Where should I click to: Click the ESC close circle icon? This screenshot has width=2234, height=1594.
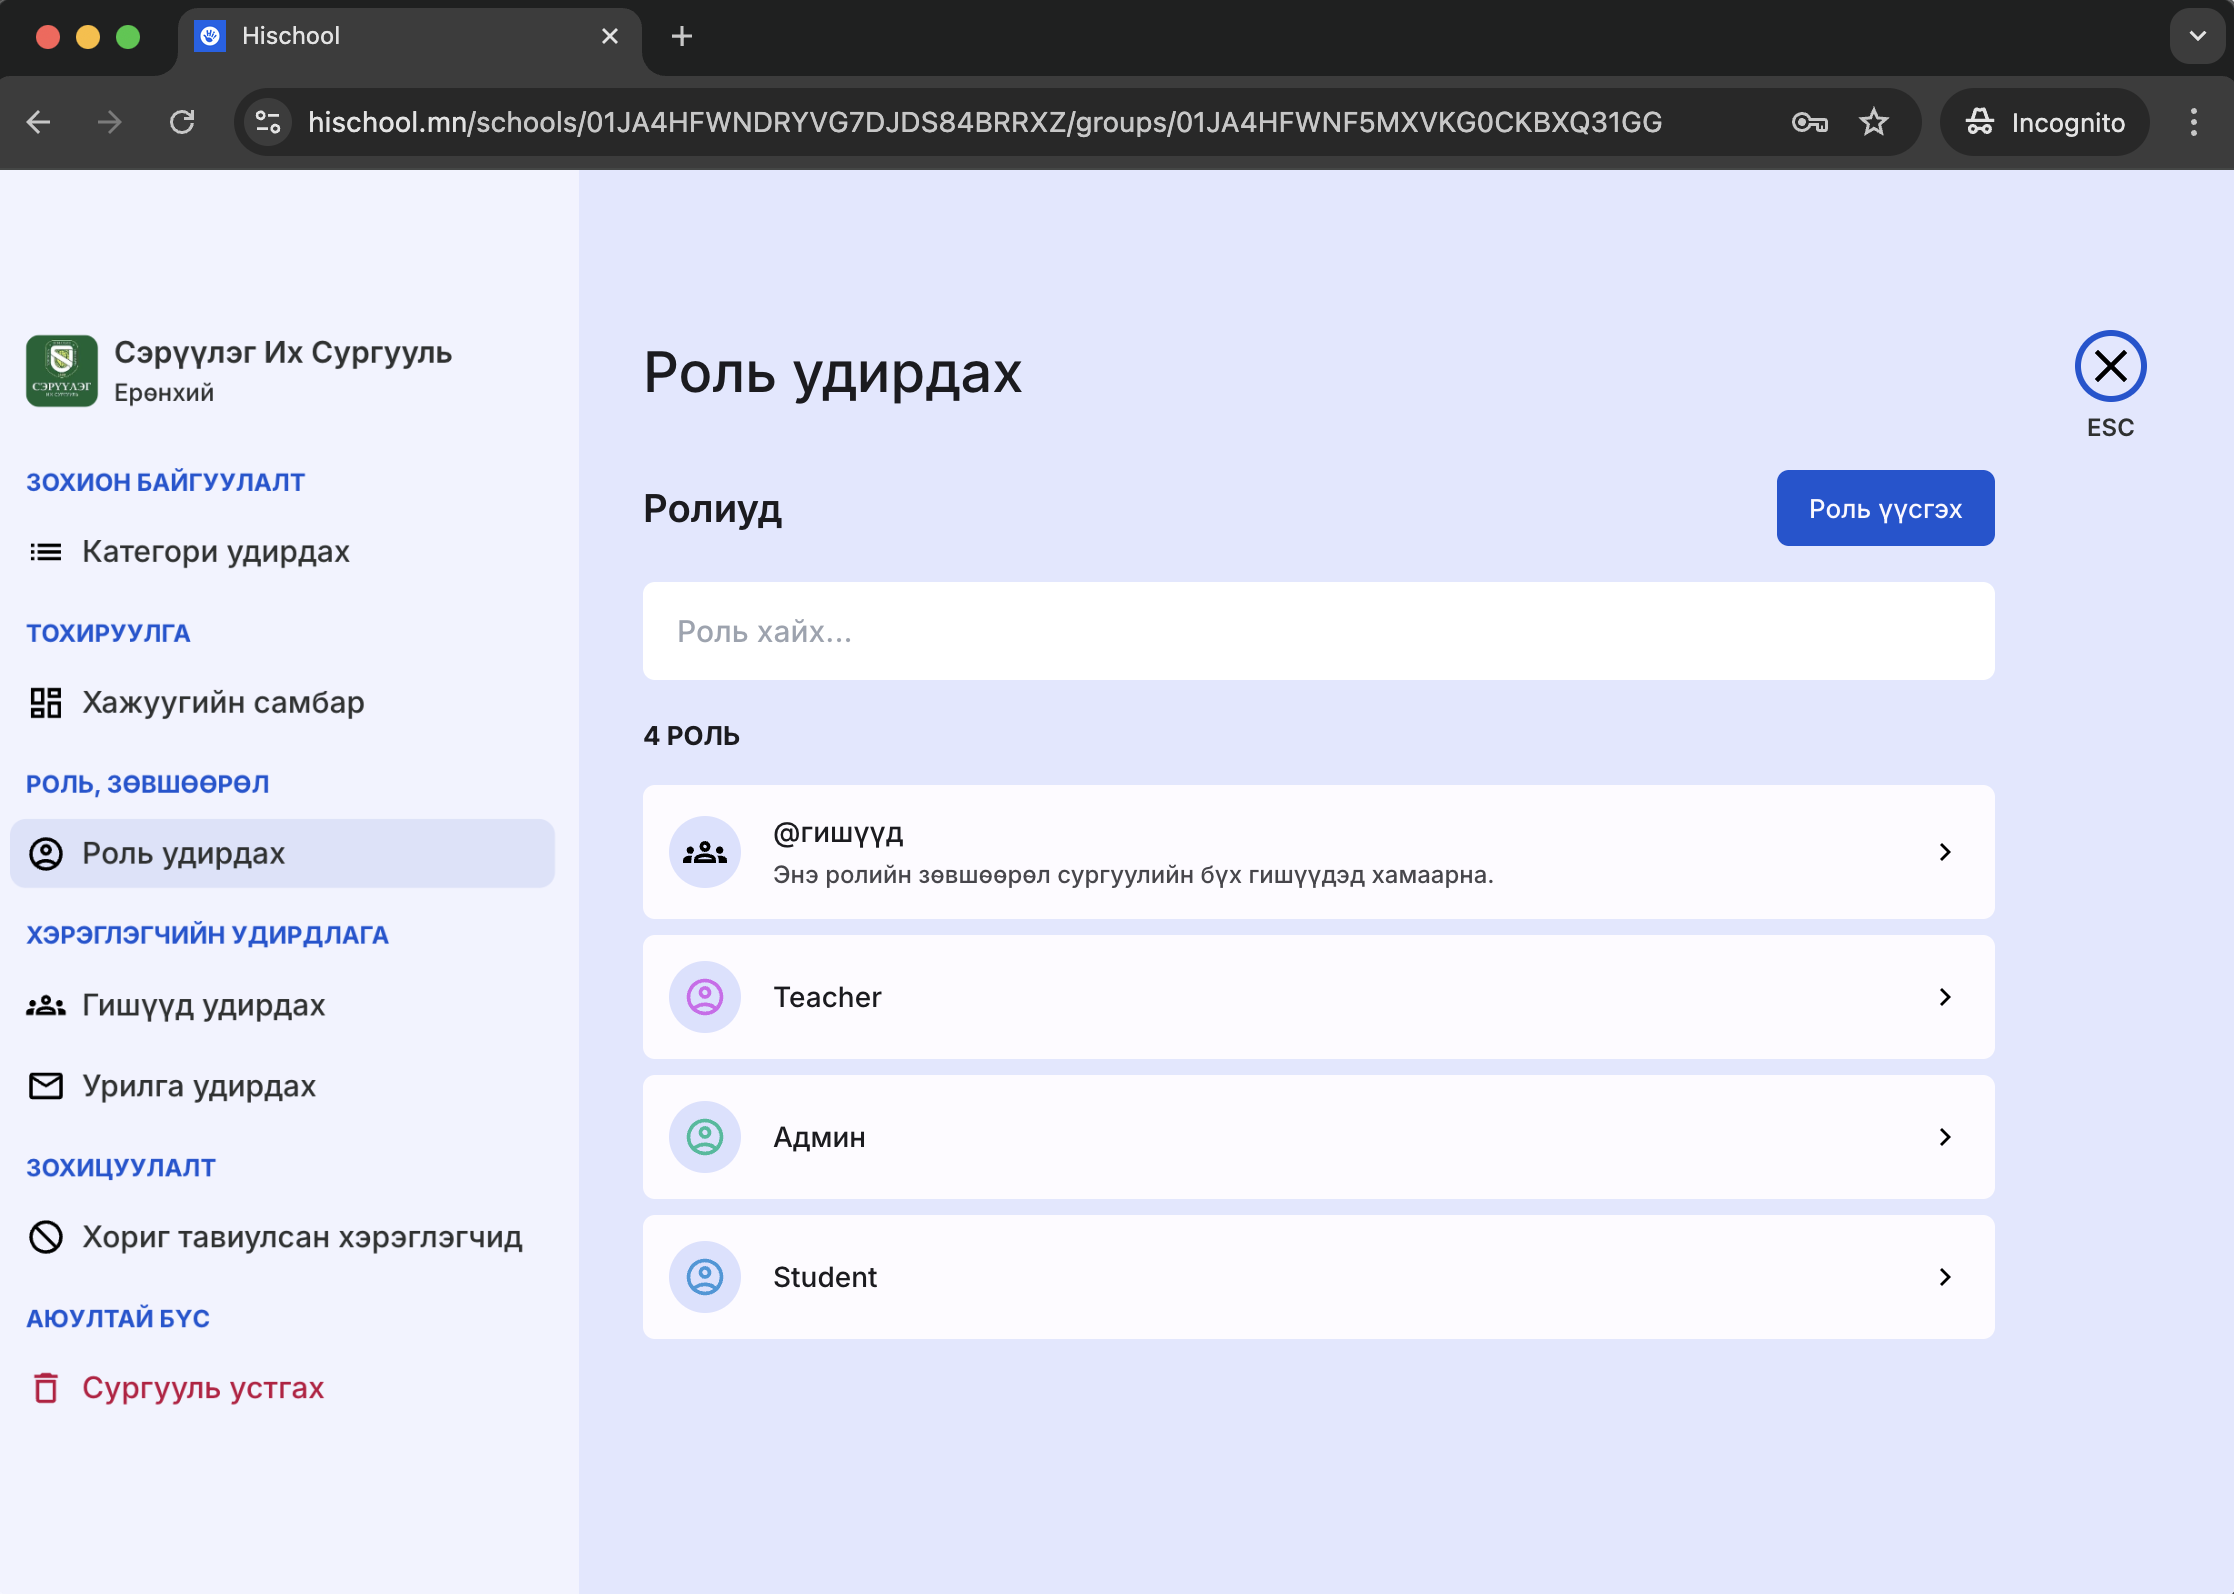(x=2110, y=366)
